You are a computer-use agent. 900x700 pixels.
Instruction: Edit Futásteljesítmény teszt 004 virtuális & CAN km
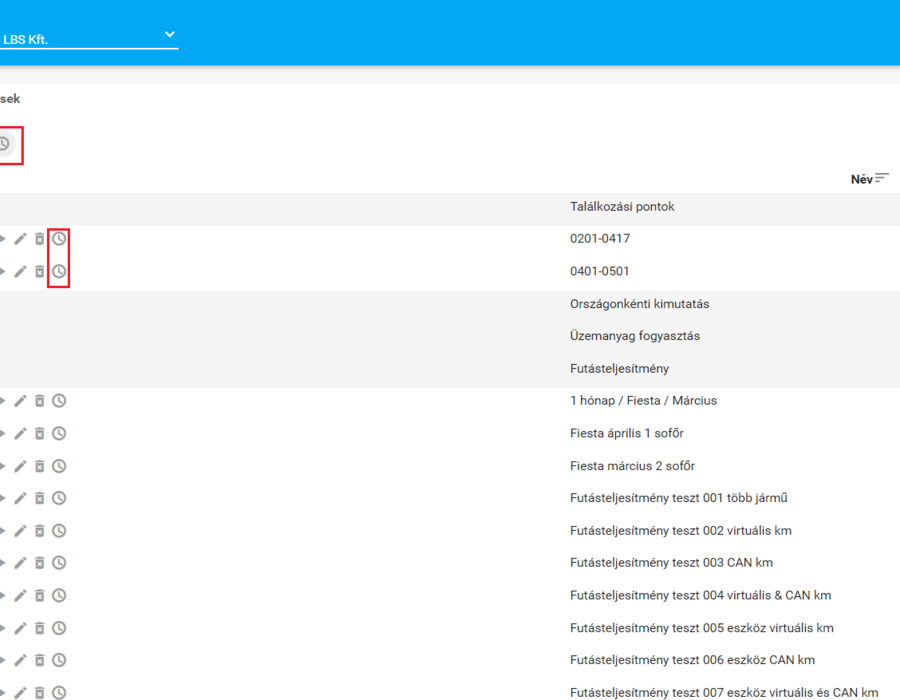click(20, 596)
